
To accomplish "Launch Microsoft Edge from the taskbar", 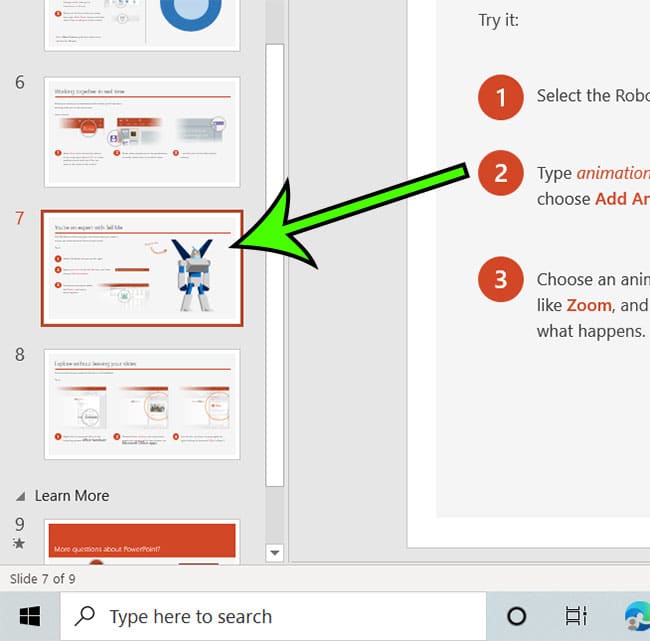I will click(638, 616).
